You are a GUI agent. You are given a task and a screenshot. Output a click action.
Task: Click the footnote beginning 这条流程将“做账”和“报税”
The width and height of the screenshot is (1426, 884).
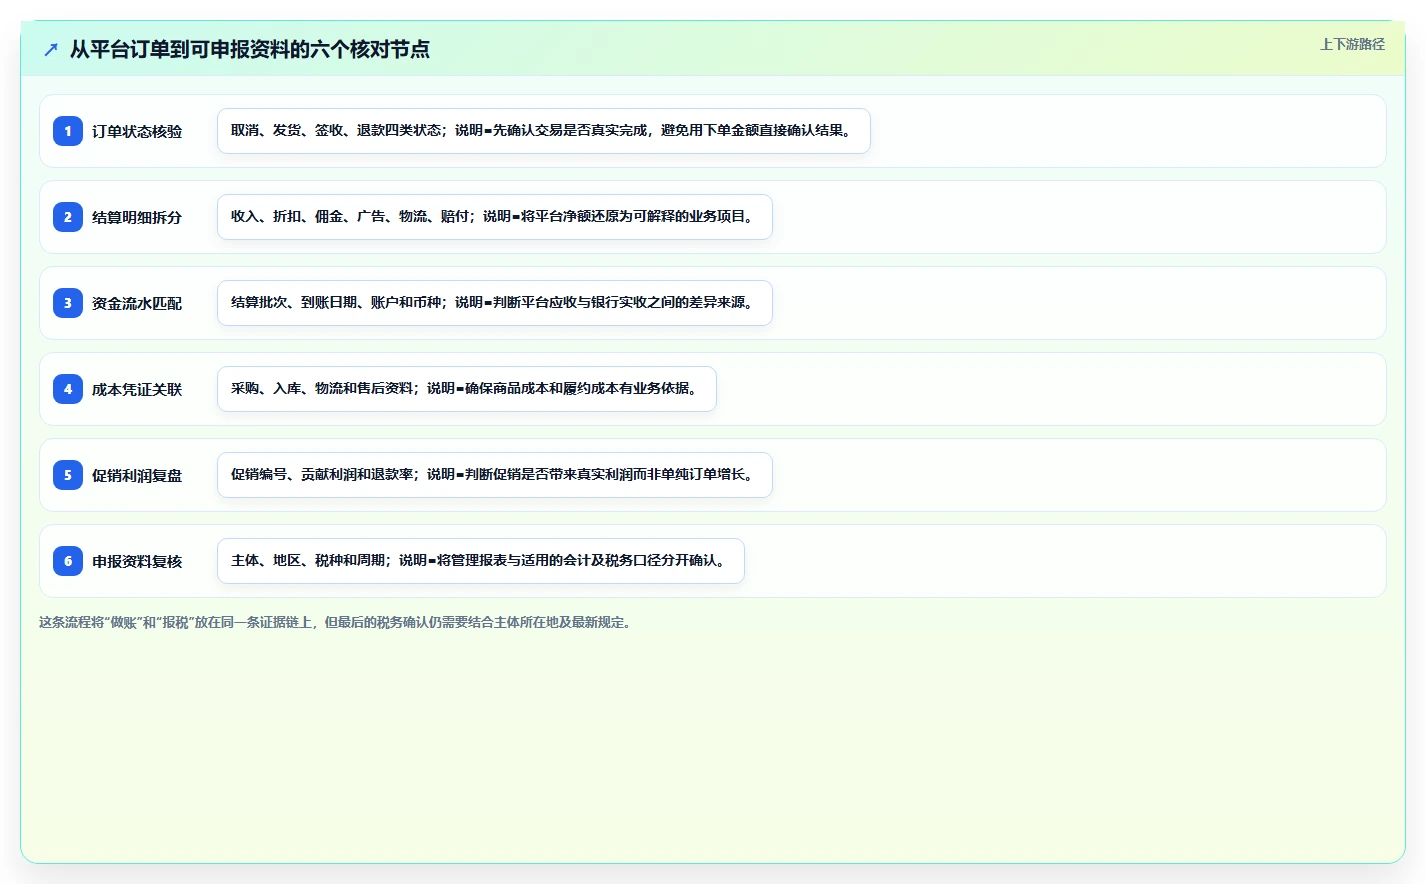coord(336,622)
